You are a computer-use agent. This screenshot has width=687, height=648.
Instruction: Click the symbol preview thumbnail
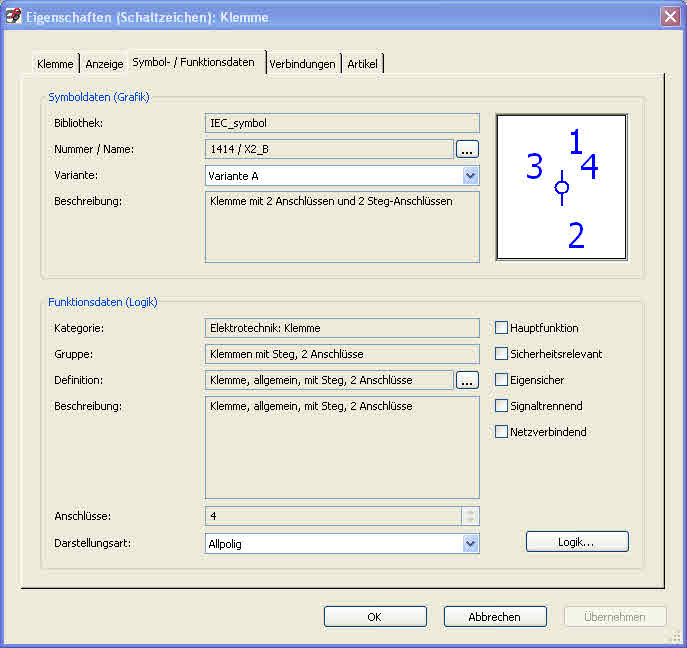click(x=562, y=187)
